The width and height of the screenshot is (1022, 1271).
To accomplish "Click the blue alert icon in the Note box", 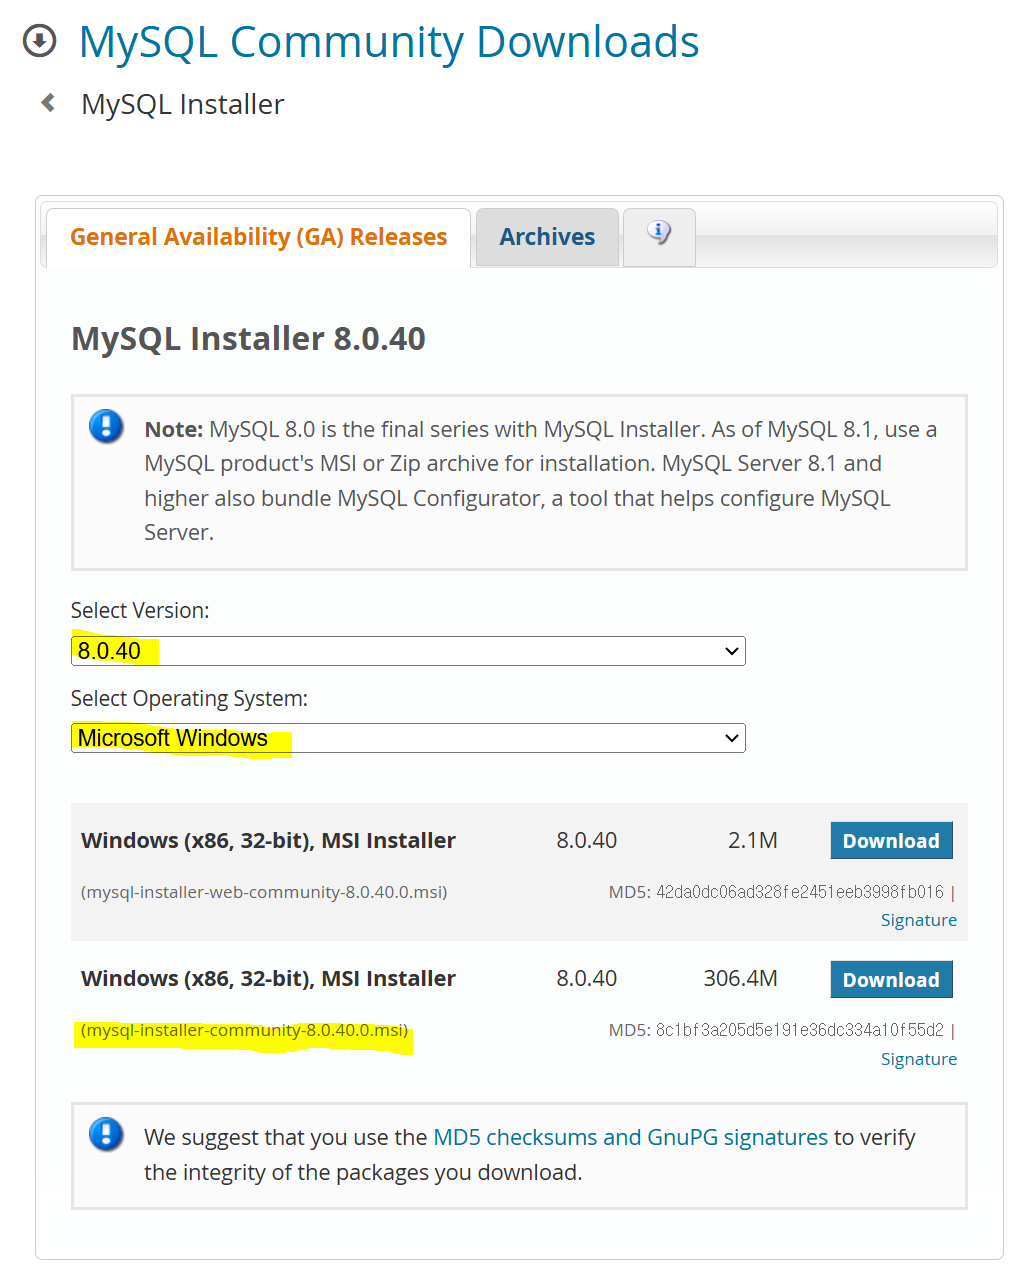I will click(x=106, y=427).
